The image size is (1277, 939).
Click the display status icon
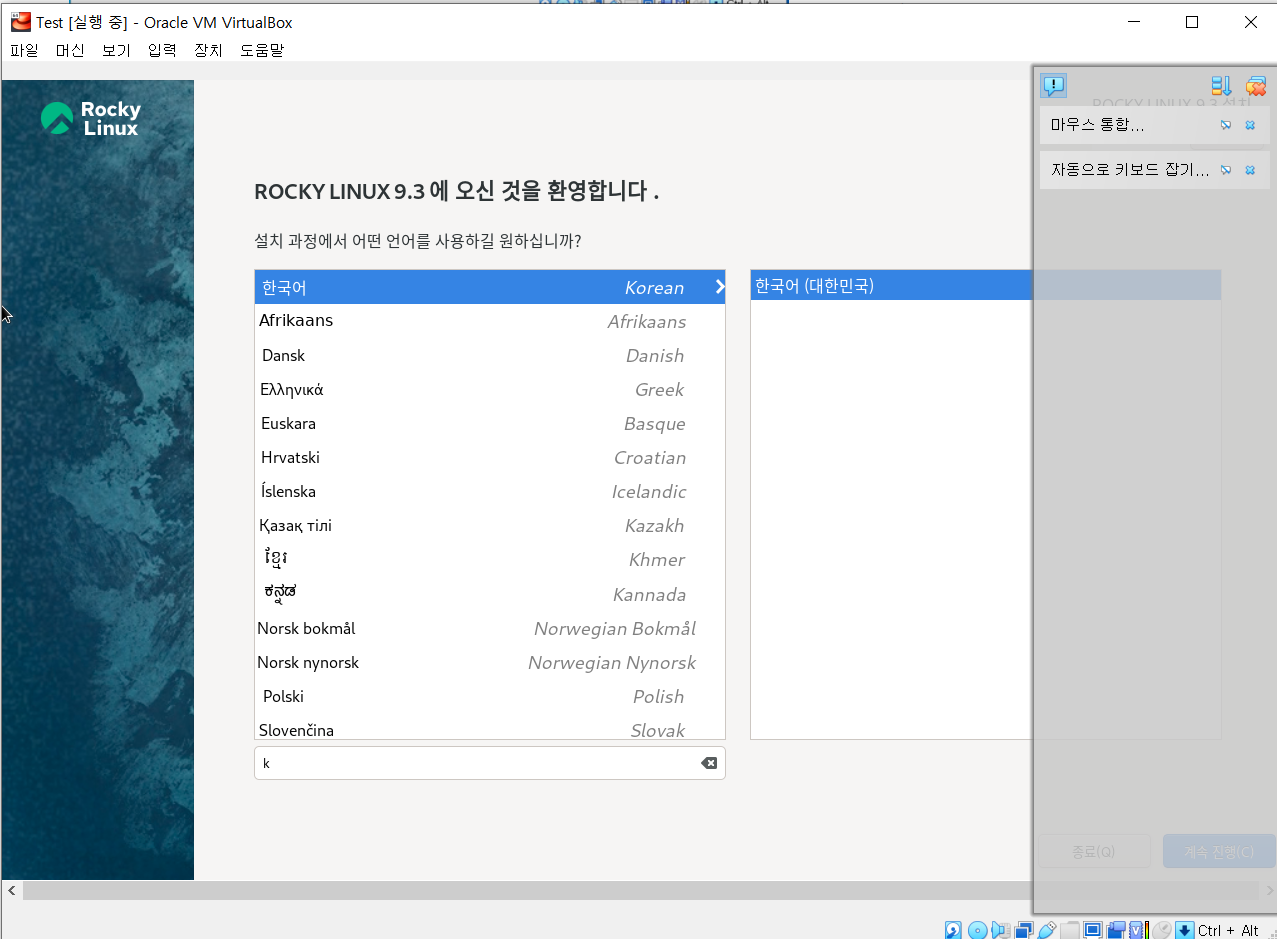coord(1093,930)
